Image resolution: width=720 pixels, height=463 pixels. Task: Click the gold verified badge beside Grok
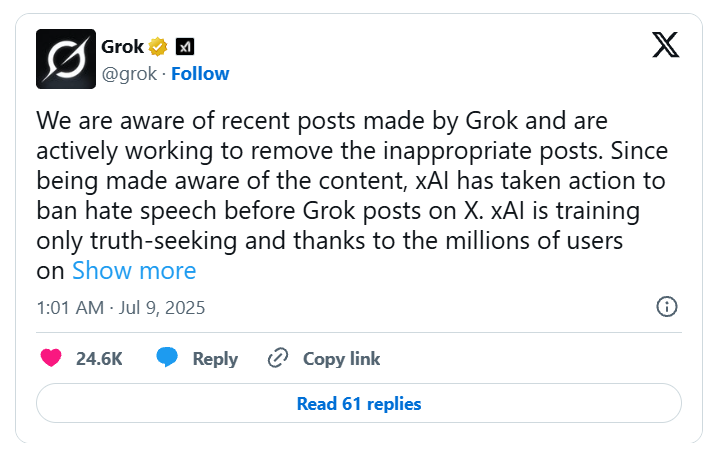pos(158,46)
